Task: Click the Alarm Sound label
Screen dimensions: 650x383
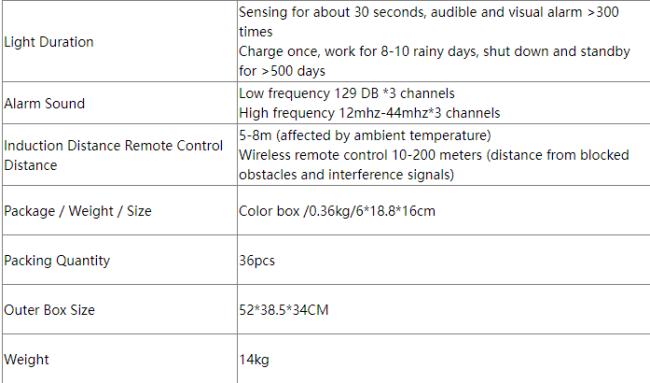Action: click(44, 103)
